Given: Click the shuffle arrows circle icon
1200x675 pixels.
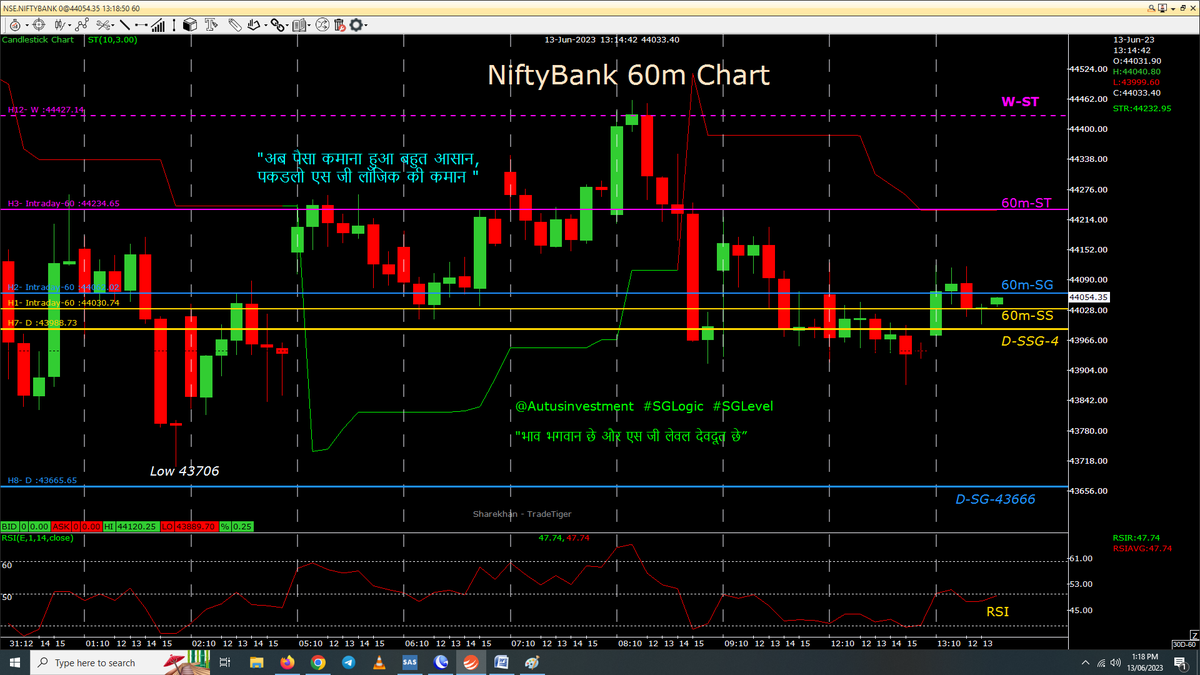Looking at the screenshot, I should coord(322,24).
